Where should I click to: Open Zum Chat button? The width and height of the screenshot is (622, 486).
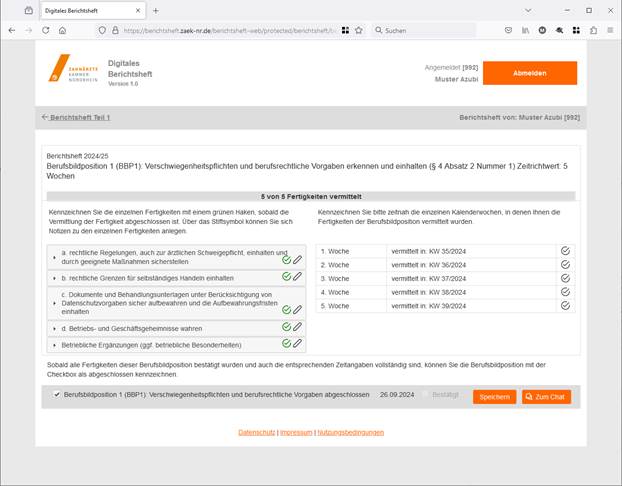point(546,397)
